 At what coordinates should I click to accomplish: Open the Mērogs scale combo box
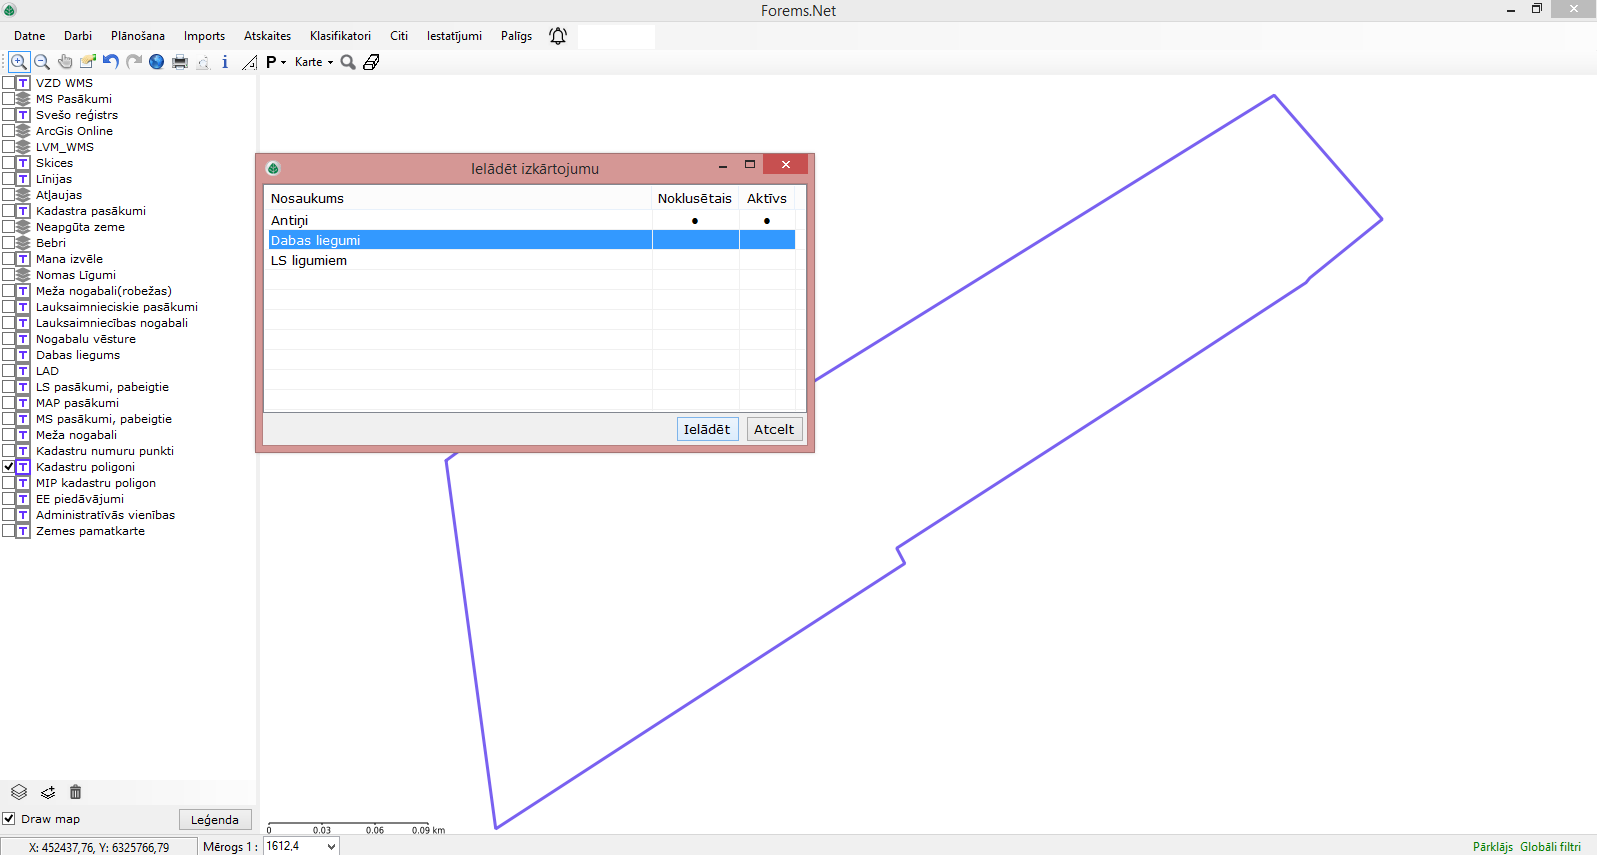click(x=331, y=847)
